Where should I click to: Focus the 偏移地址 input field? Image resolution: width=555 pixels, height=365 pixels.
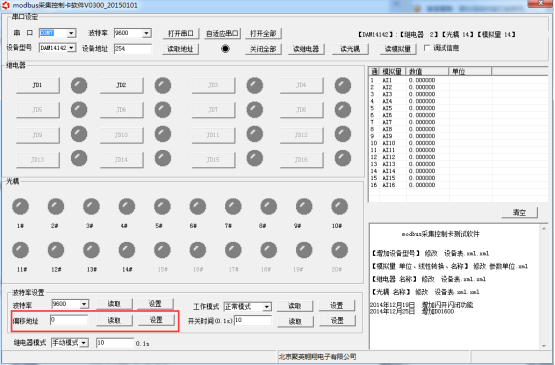point(69,320)
